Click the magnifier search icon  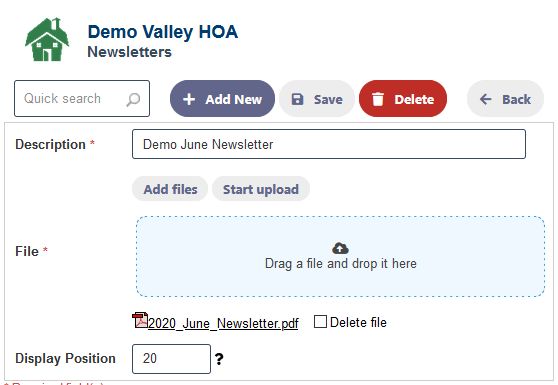tap(133, 99)
